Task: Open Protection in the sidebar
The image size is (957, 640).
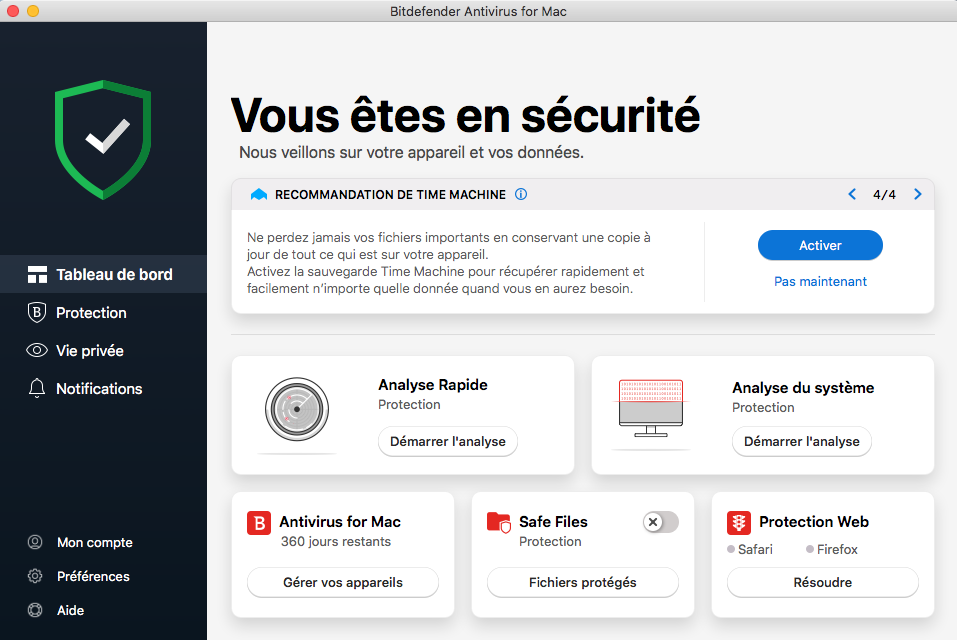Action: tap(103, 312)
